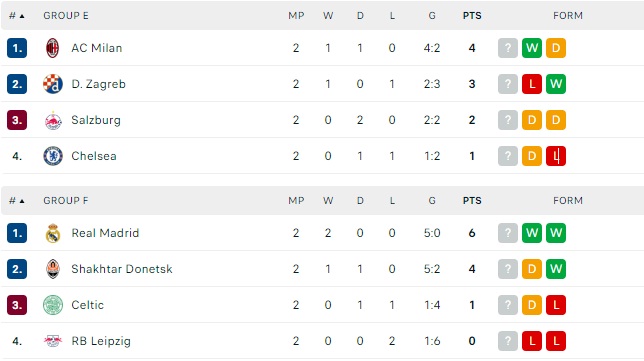
Task: Click the Real Madrid club crest
Action: (x=53, y=233)
